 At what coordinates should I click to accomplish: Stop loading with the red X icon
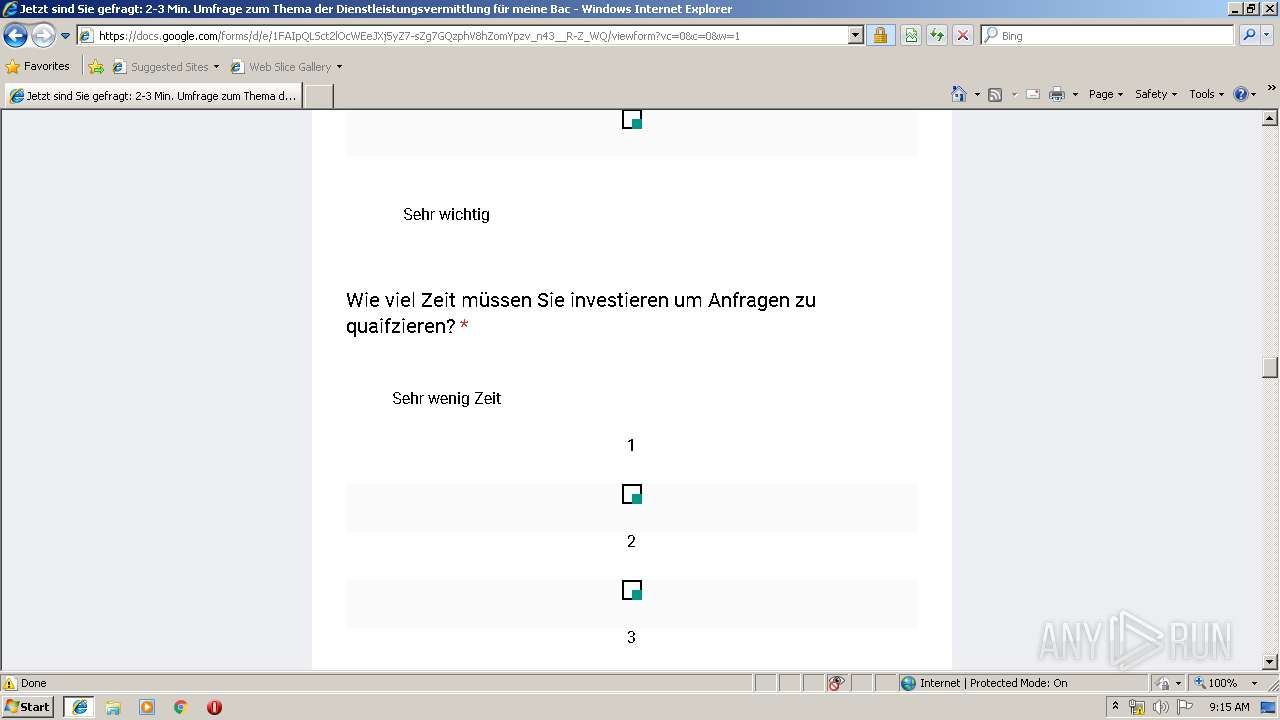(963, 35)
